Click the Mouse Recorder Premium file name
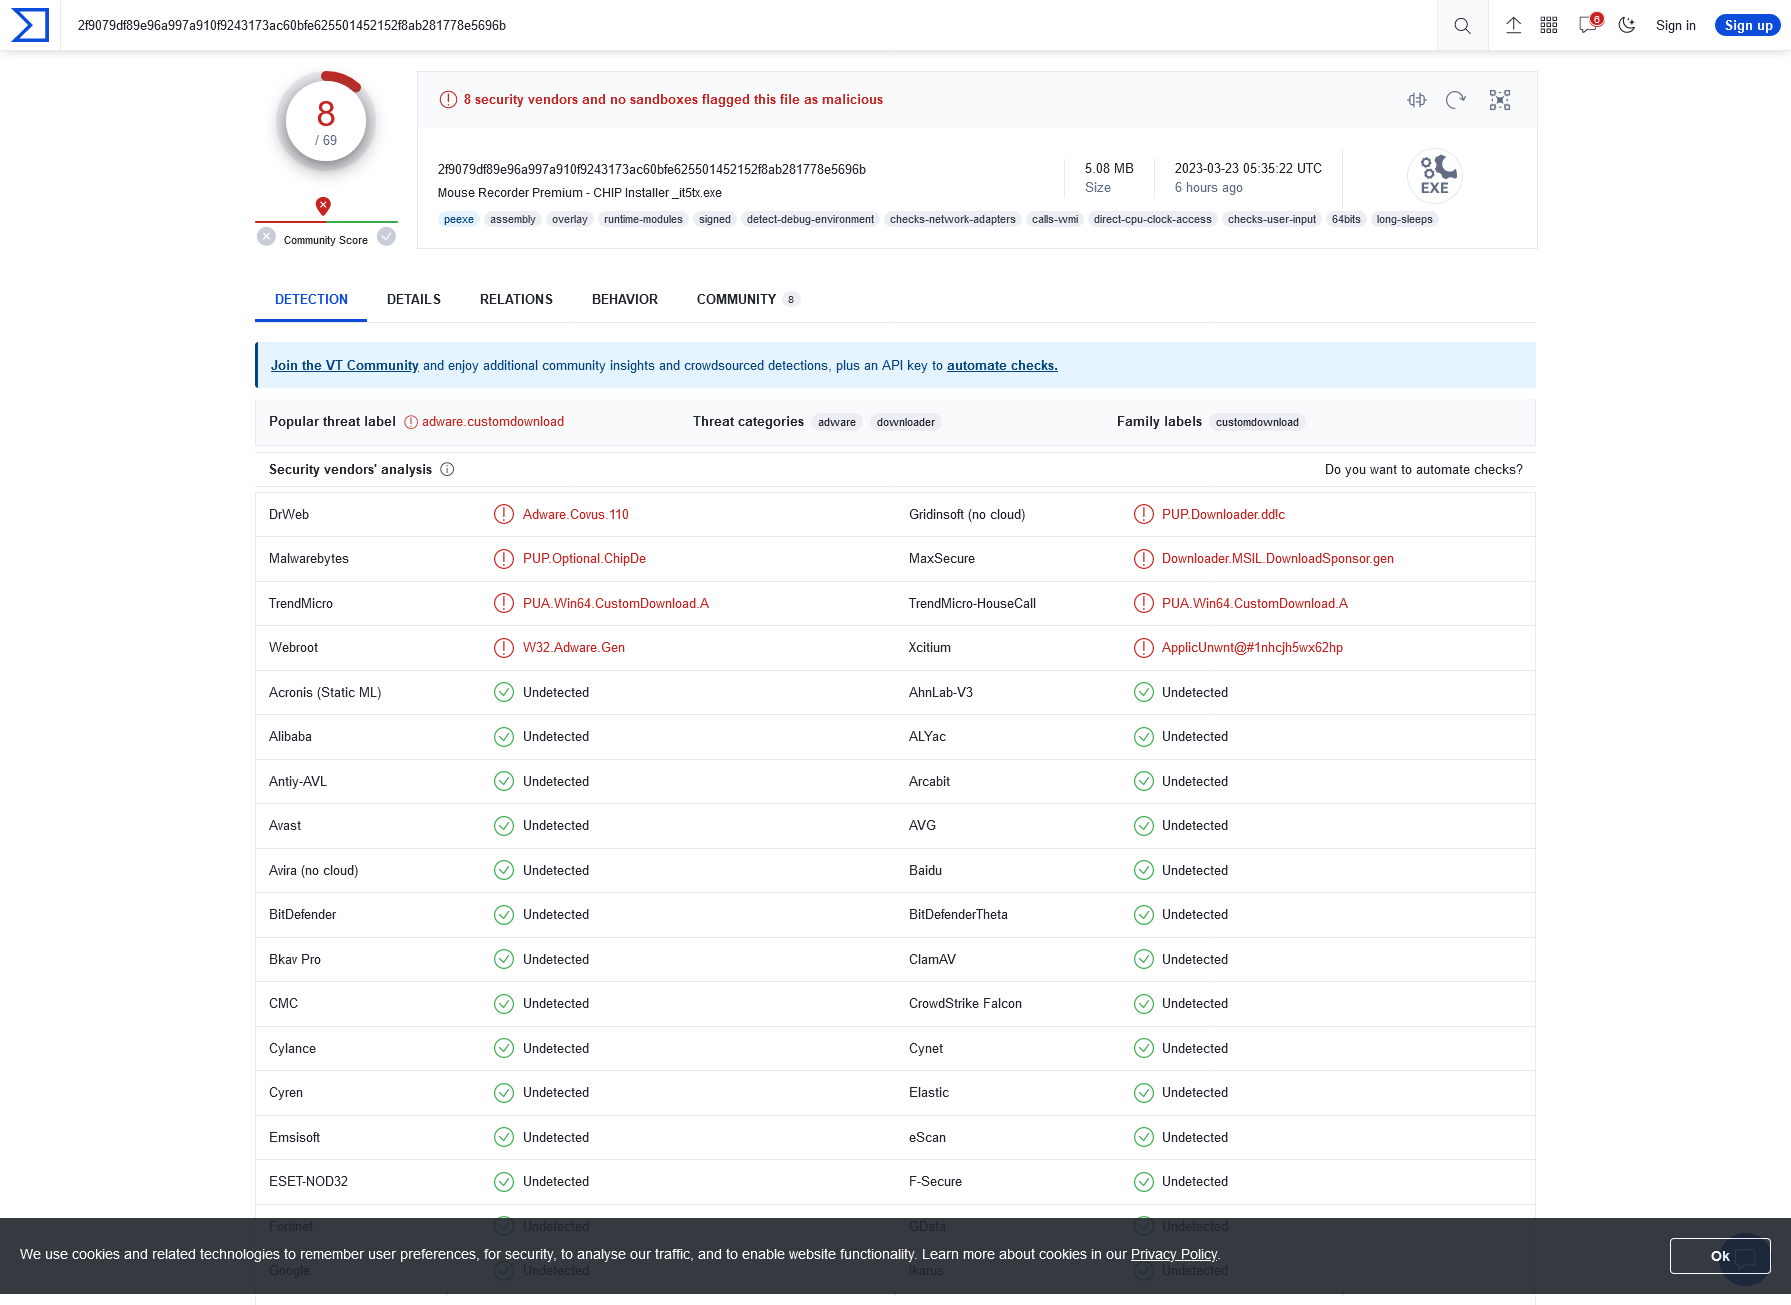 pos(580,193)
